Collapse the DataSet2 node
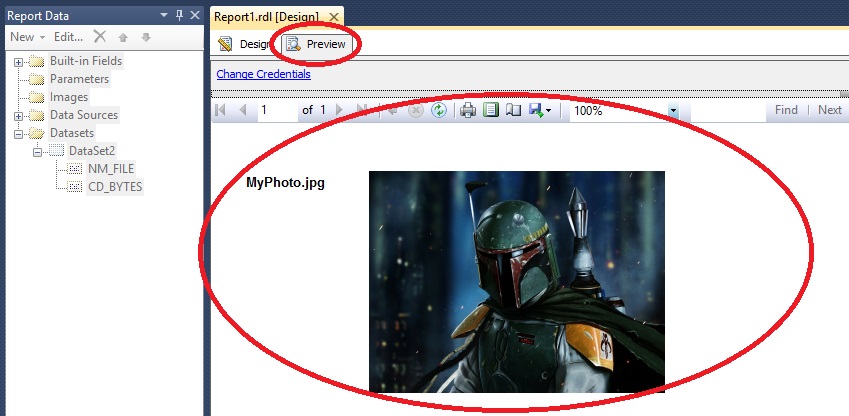849x416 pixels. [x=37, y=152]
